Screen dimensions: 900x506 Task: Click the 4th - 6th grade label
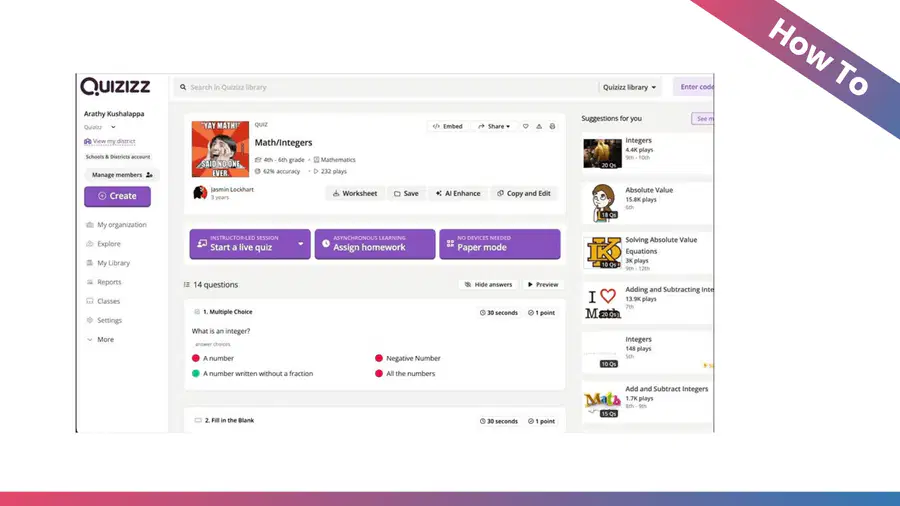coord(280,160)
